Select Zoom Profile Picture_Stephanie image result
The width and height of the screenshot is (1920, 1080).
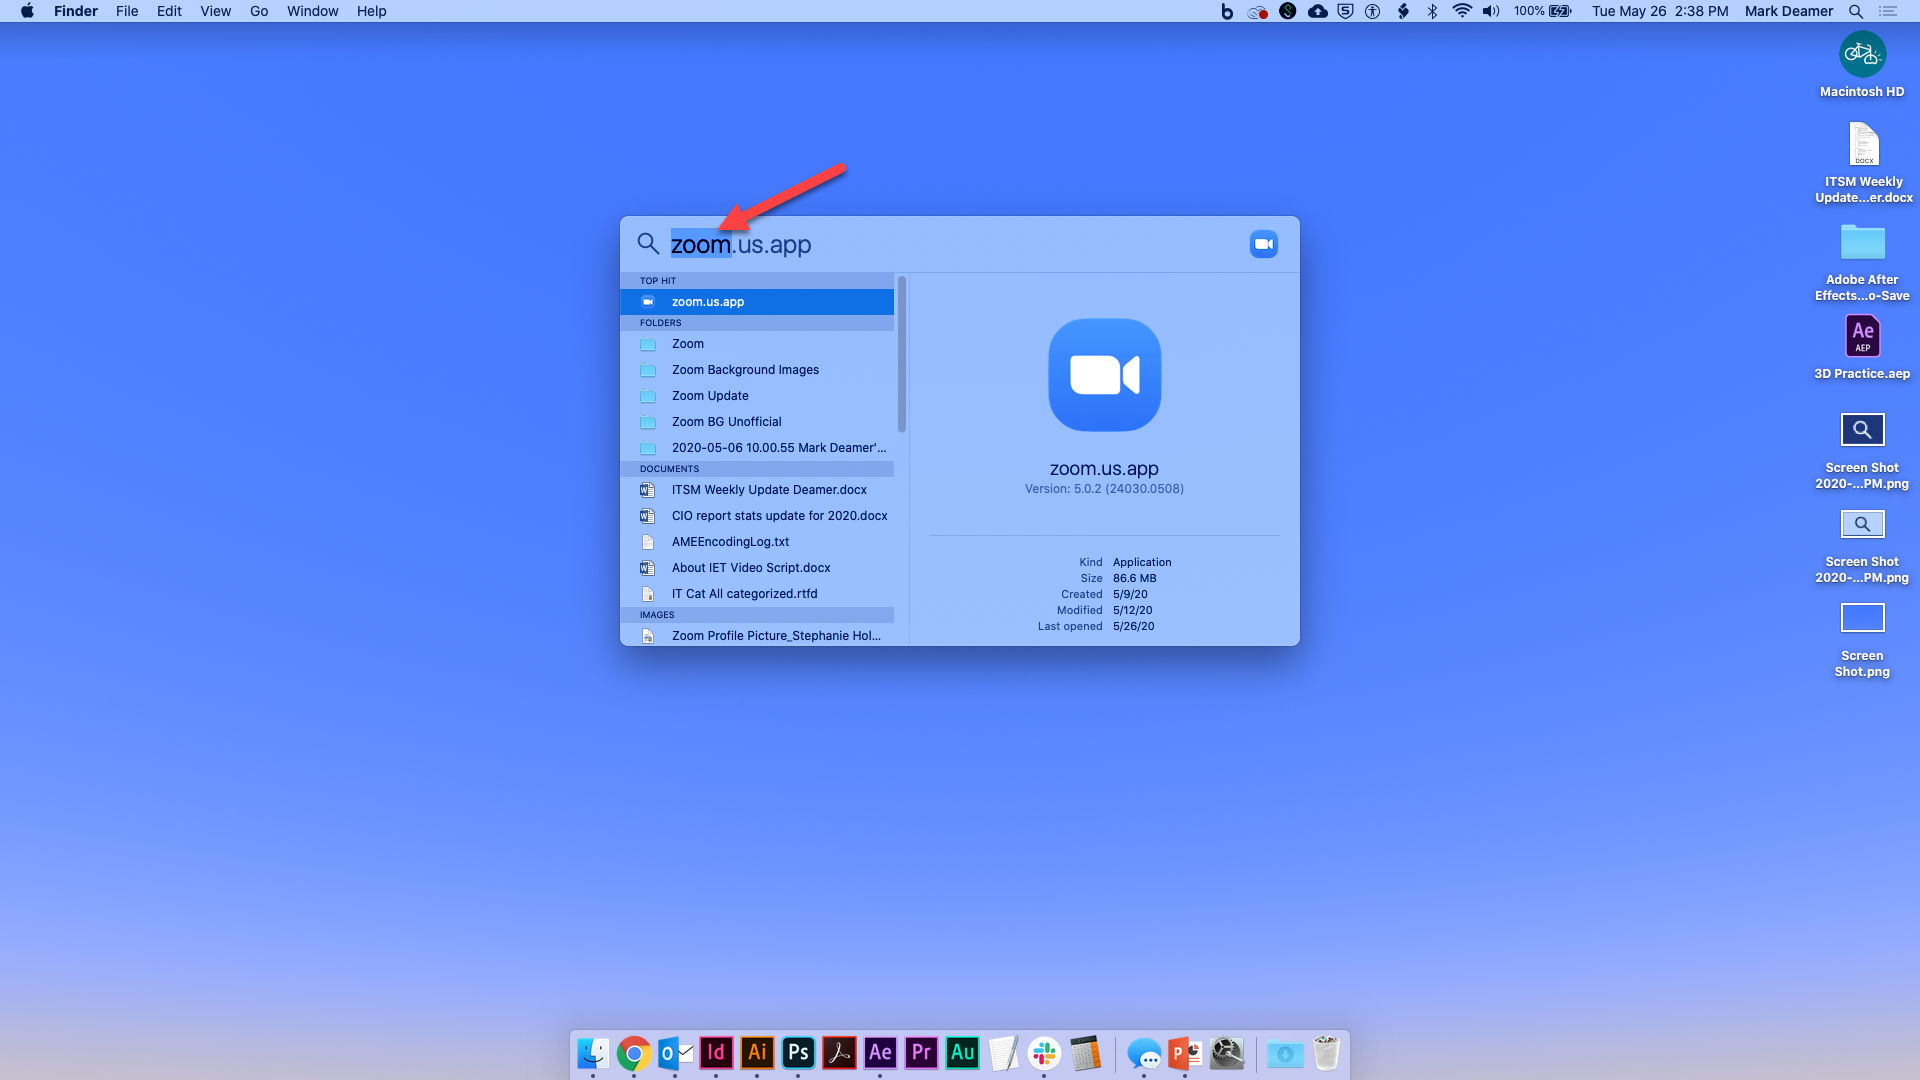(757, 636)
